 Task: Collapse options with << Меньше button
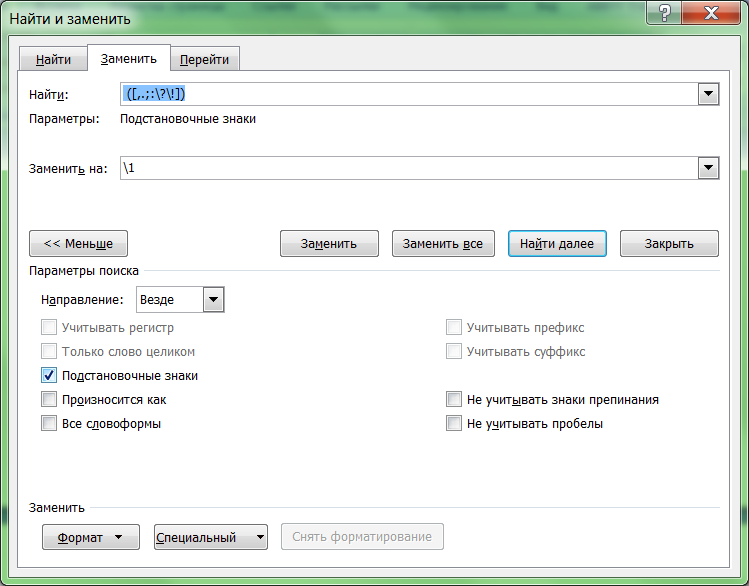point(78,244)
